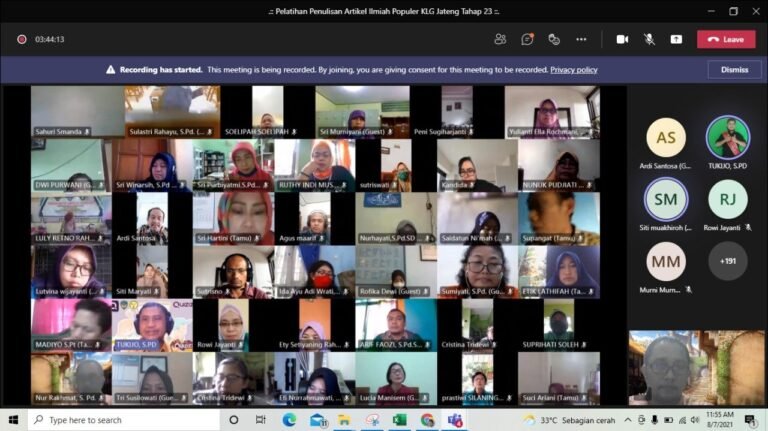This screenshot has width=768, height=431.
Task: Select Agus maarif video tile
Action: coord(315,218)
